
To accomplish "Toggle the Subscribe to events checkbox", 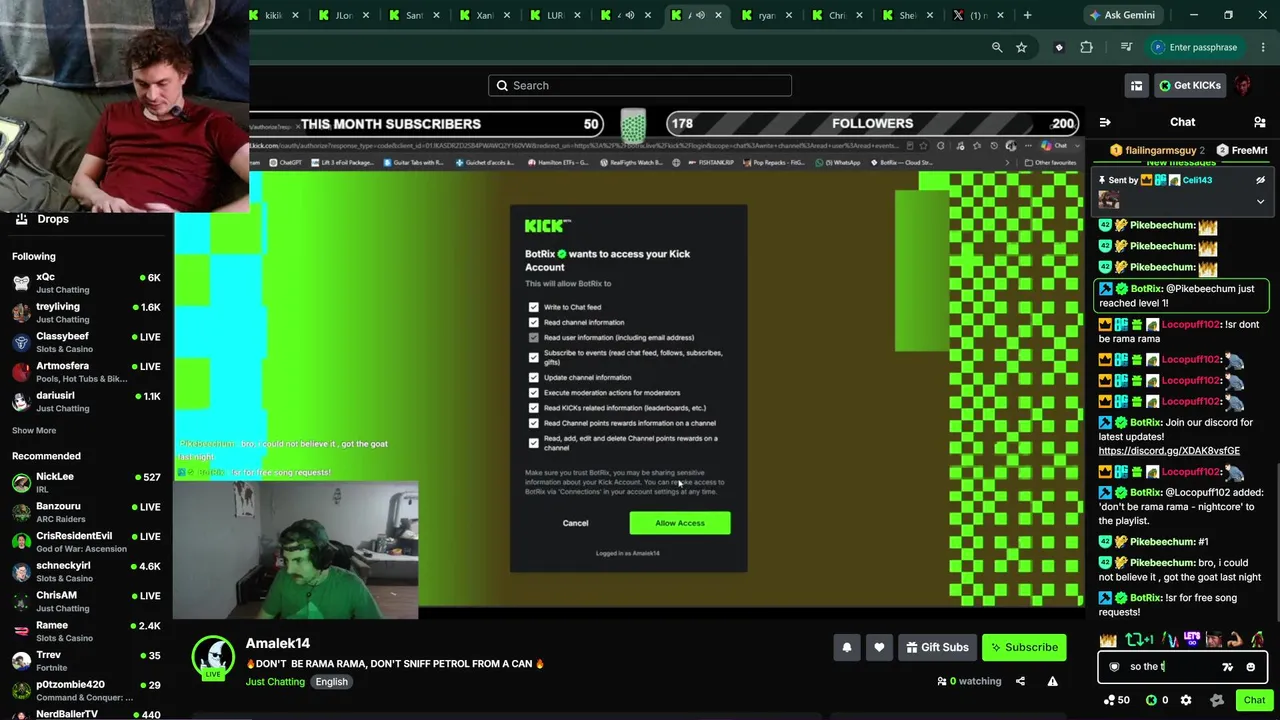I will click(534, 357).
